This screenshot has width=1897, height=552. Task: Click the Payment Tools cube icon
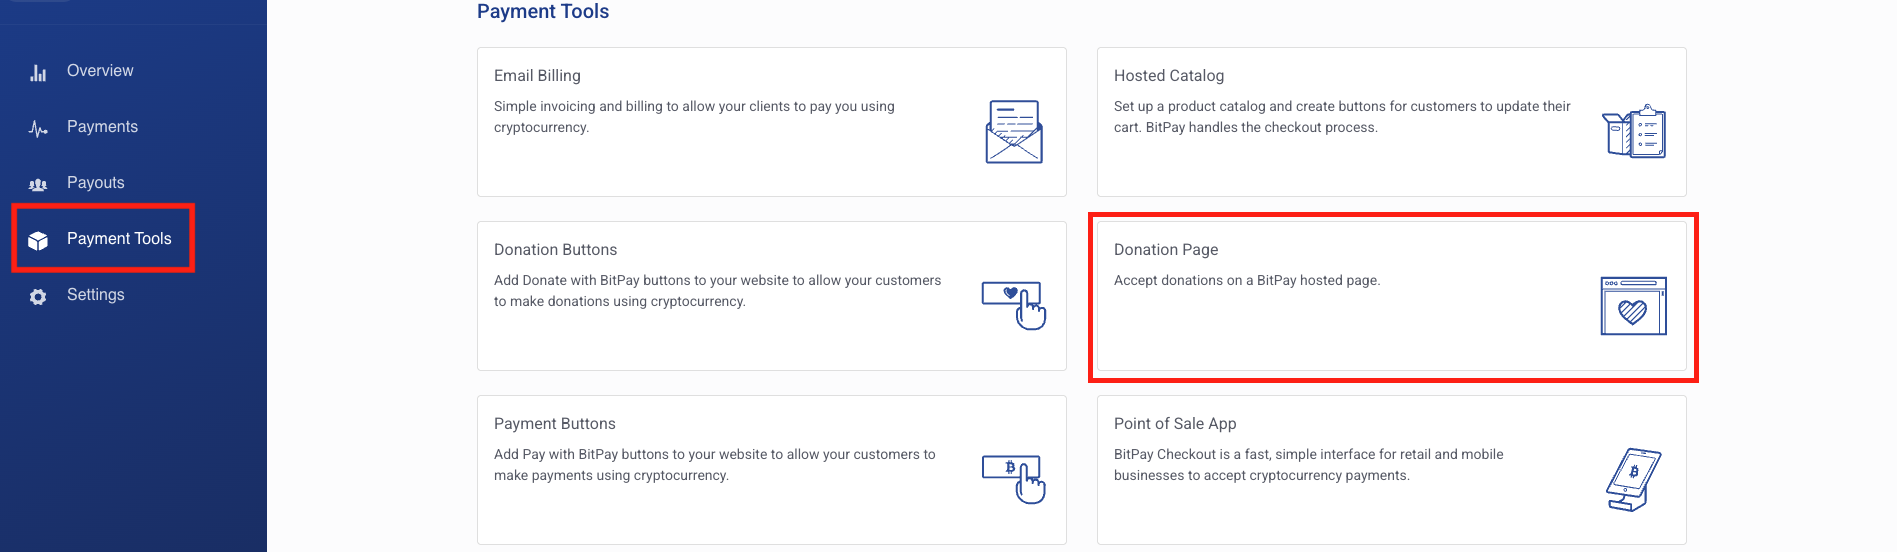[x=38, y=240]
